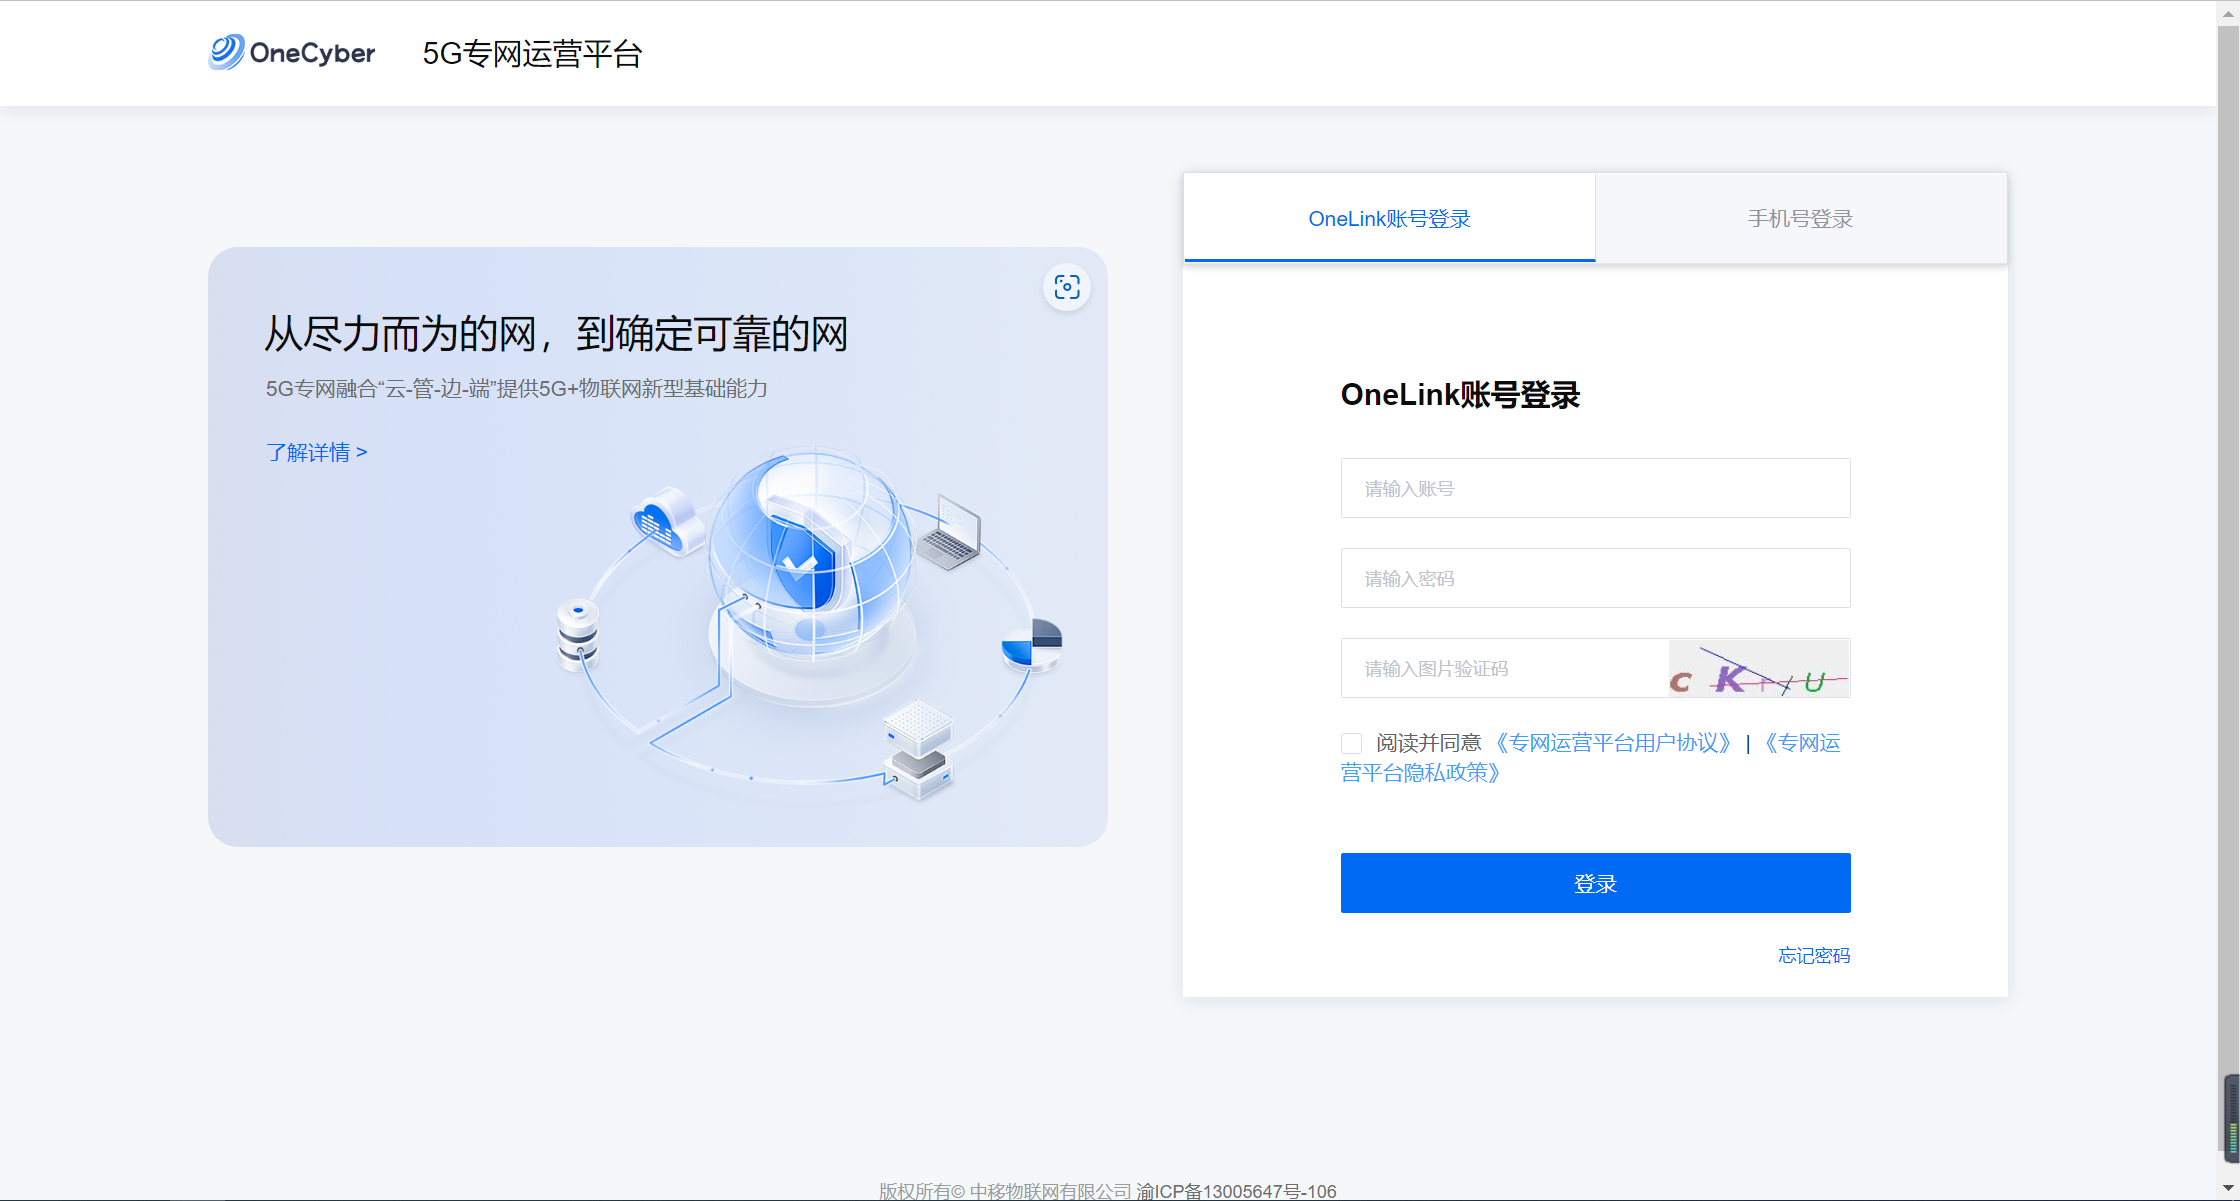Screen dimensions: 2240x1201
Task: Click the laptop icon in illustration
Action: point(949,532)
